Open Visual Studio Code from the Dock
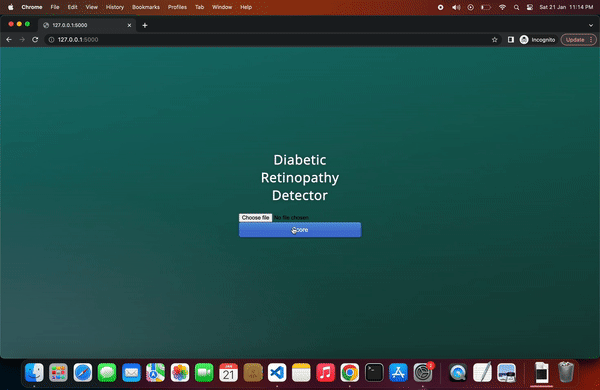Viewport: 600px width, 390px height. point(277,372)
